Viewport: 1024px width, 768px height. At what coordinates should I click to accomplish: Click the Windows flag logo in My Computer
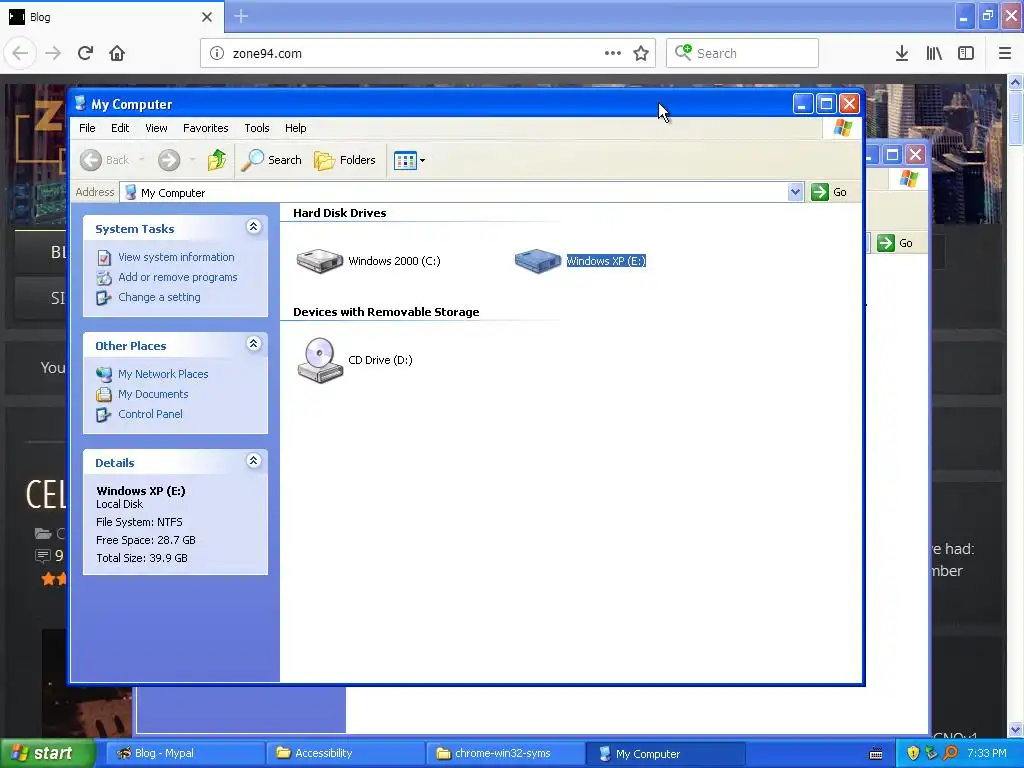point(842,128)
